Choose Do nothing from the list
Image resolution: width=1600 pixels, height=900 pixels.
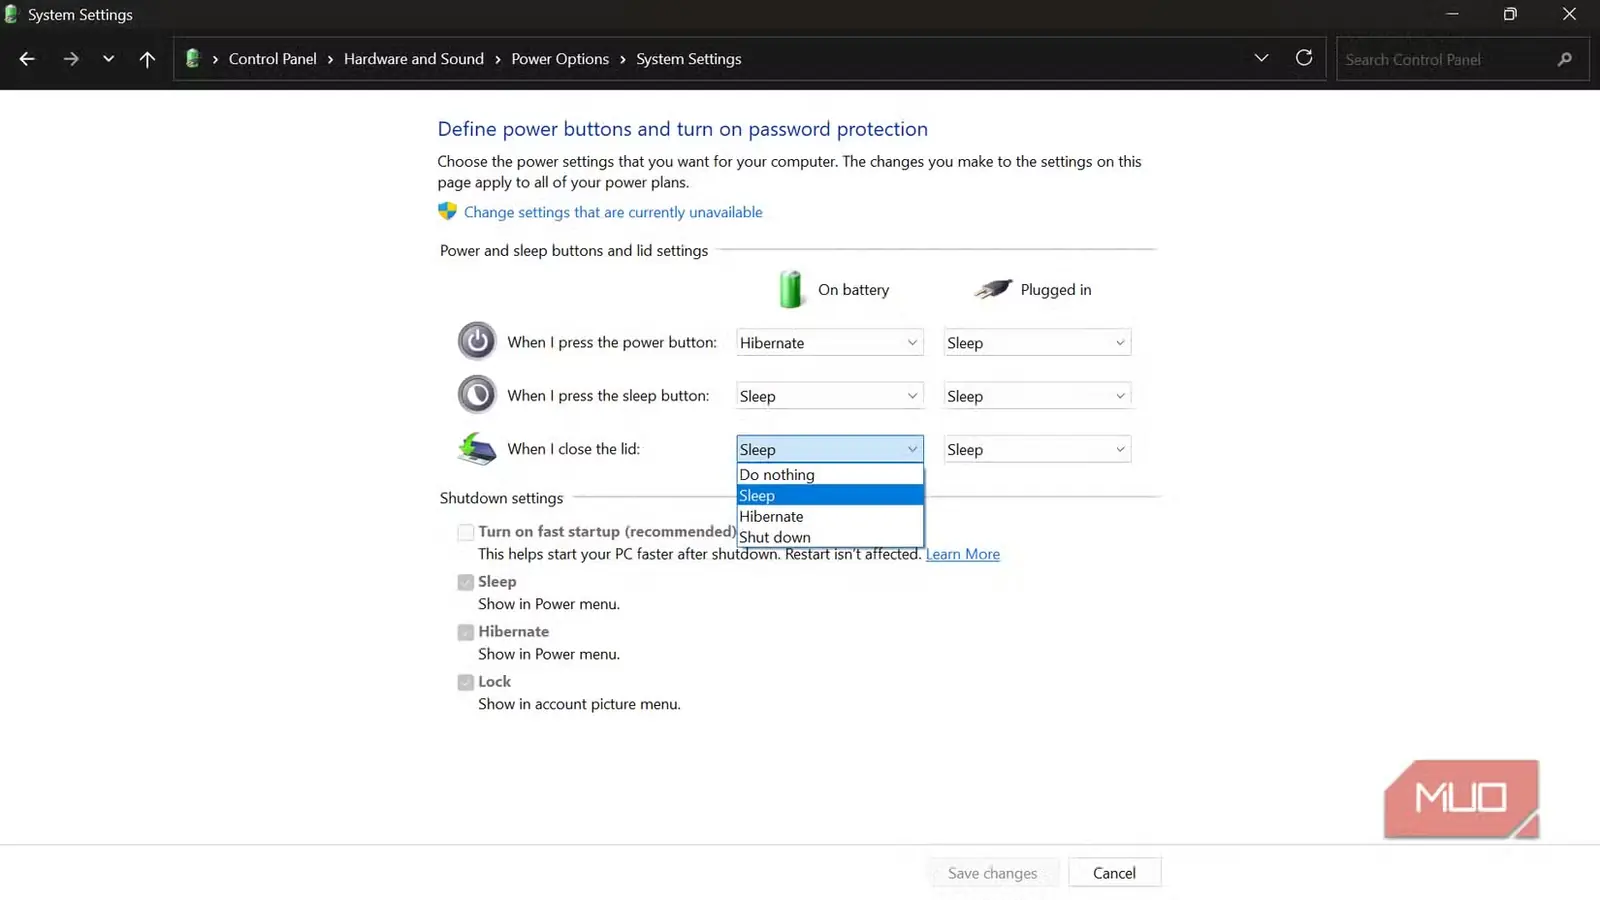[830, 475]
